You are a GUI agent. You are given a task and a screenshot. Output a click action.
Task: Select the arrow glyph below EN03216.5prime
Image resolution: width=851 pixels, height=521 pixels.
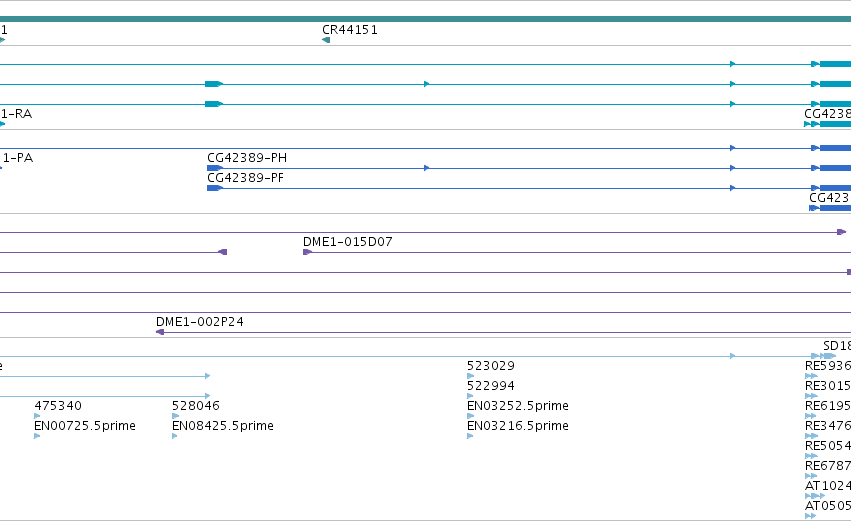[470, 436]
